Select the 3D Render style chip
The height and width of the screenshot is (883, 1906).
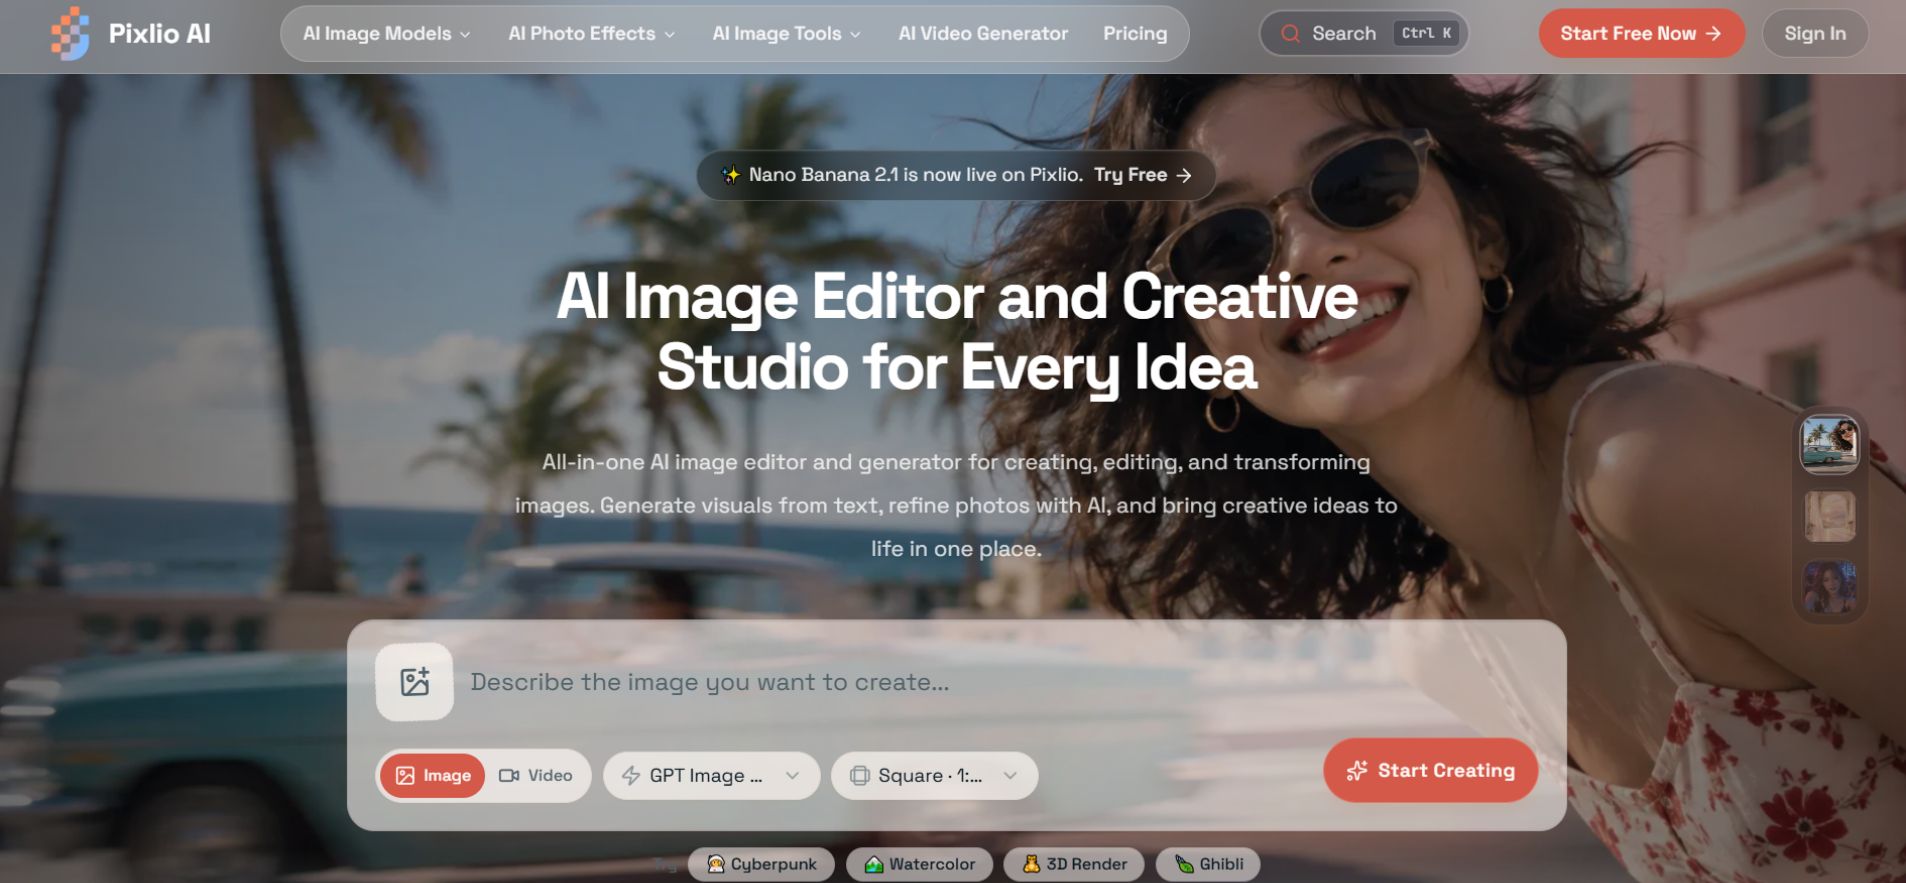(x=1074, y=864)
